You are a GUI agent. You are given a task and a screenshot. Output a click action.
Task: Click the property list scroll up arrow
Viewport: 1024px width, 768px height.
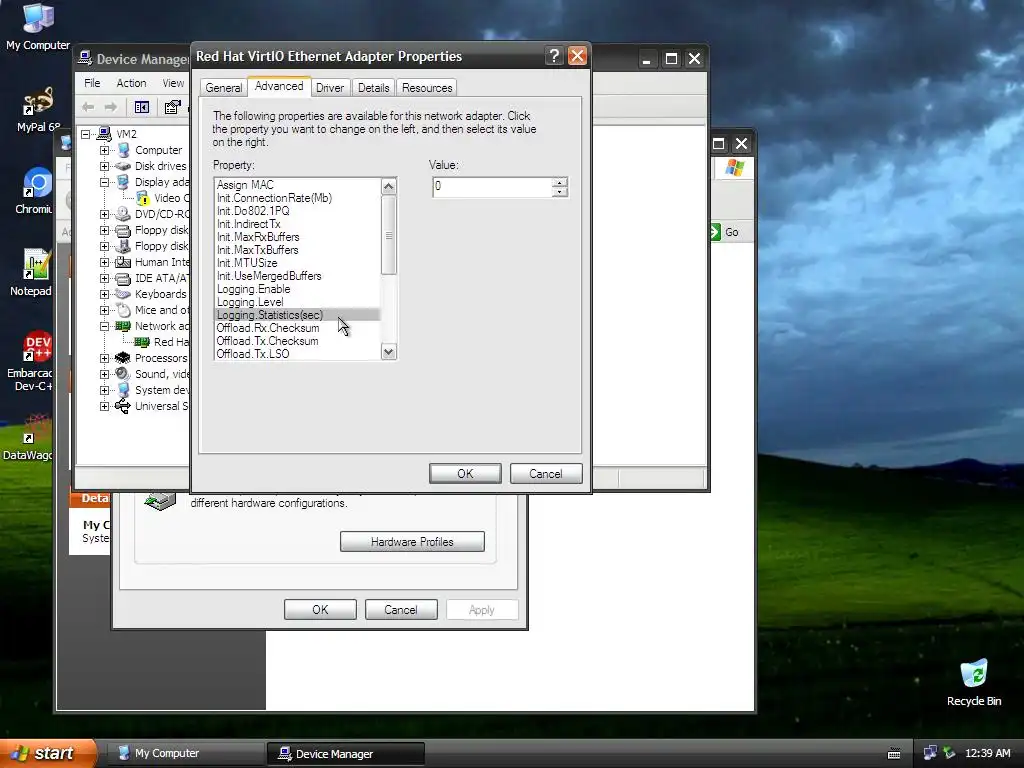389,186
